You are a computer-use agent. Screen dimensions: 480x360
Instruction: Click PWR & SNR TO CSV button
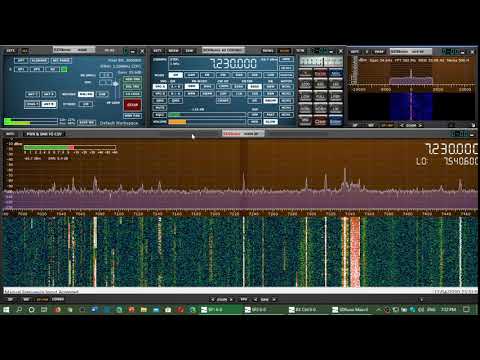coord(44,134)
